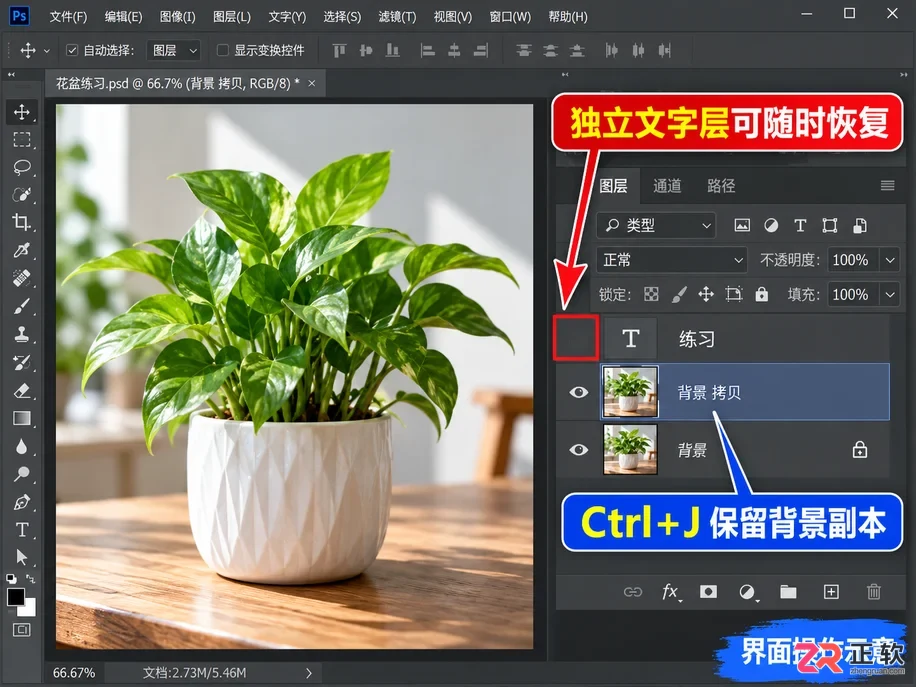Select the Pen tool
The width and height of the screenshot is (916, 687).
[x=22, y=502]
